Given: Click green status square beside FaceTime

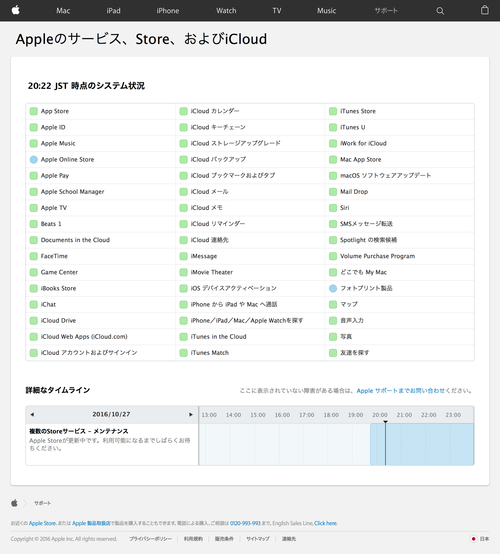Looking at the screenshot, I should pyautogui.click(x=34, y=256).
